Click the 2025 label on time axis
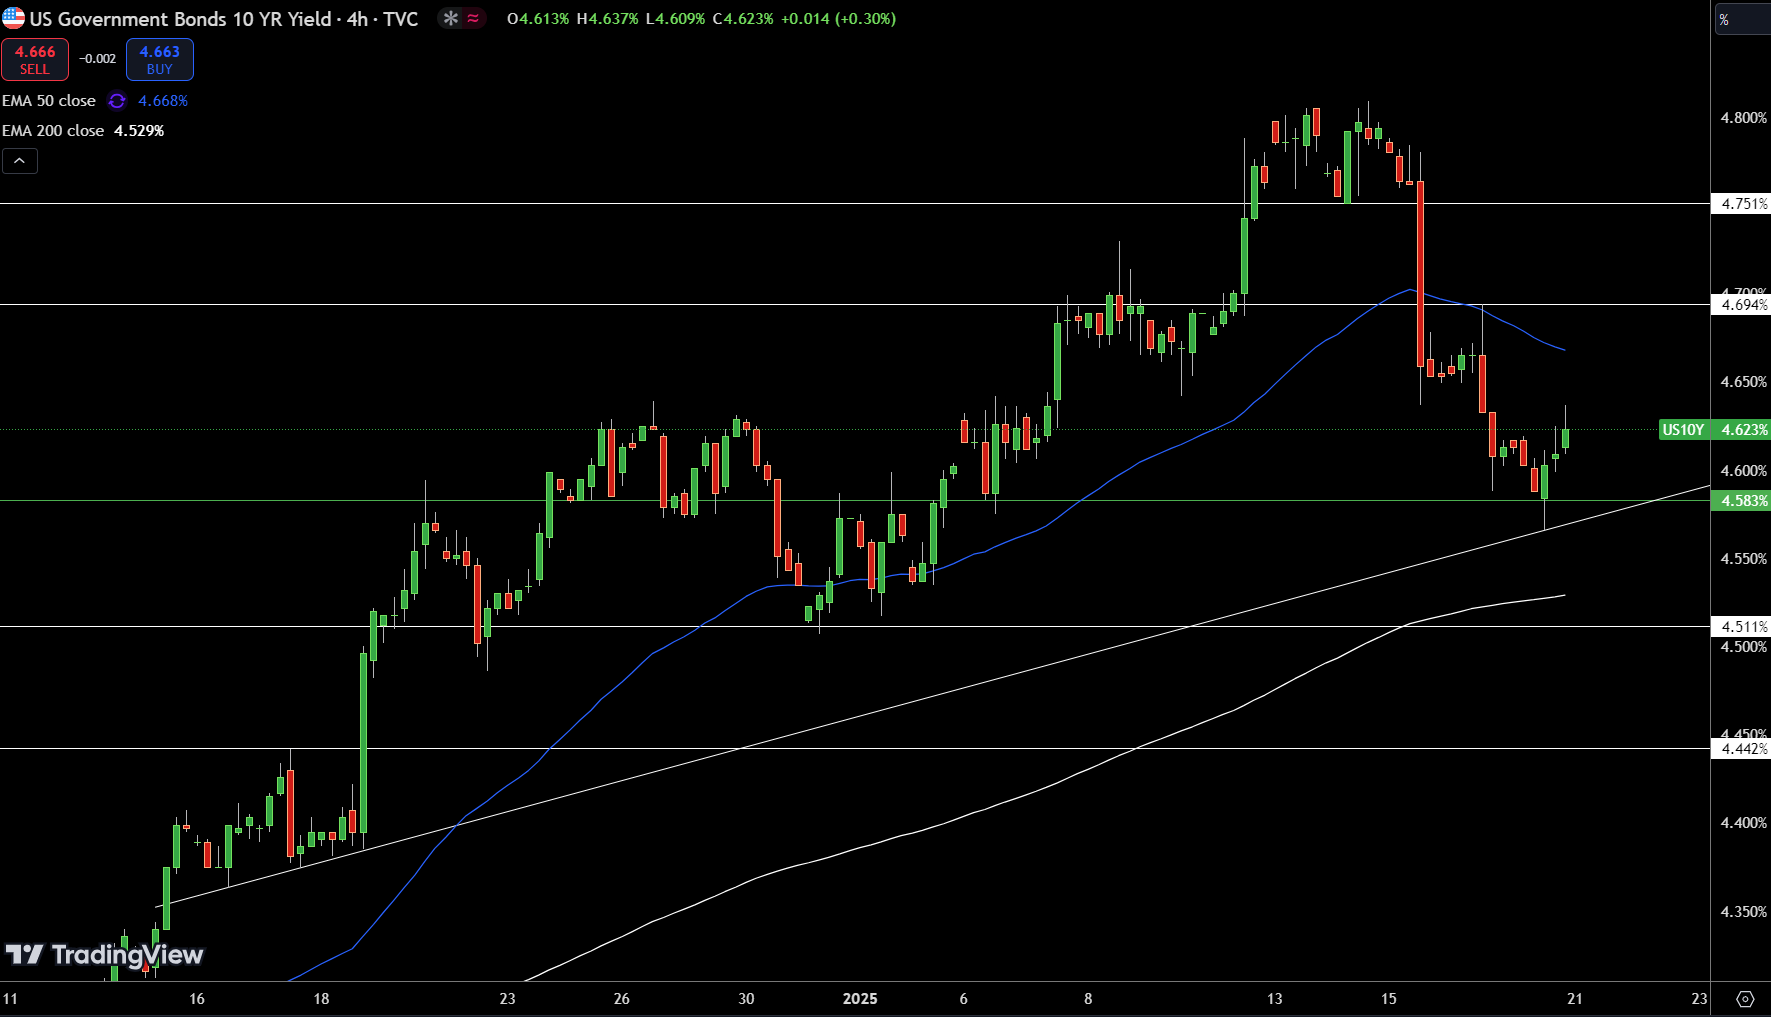This screenshot has width=1771, height=1017. (x=860, y=999)
